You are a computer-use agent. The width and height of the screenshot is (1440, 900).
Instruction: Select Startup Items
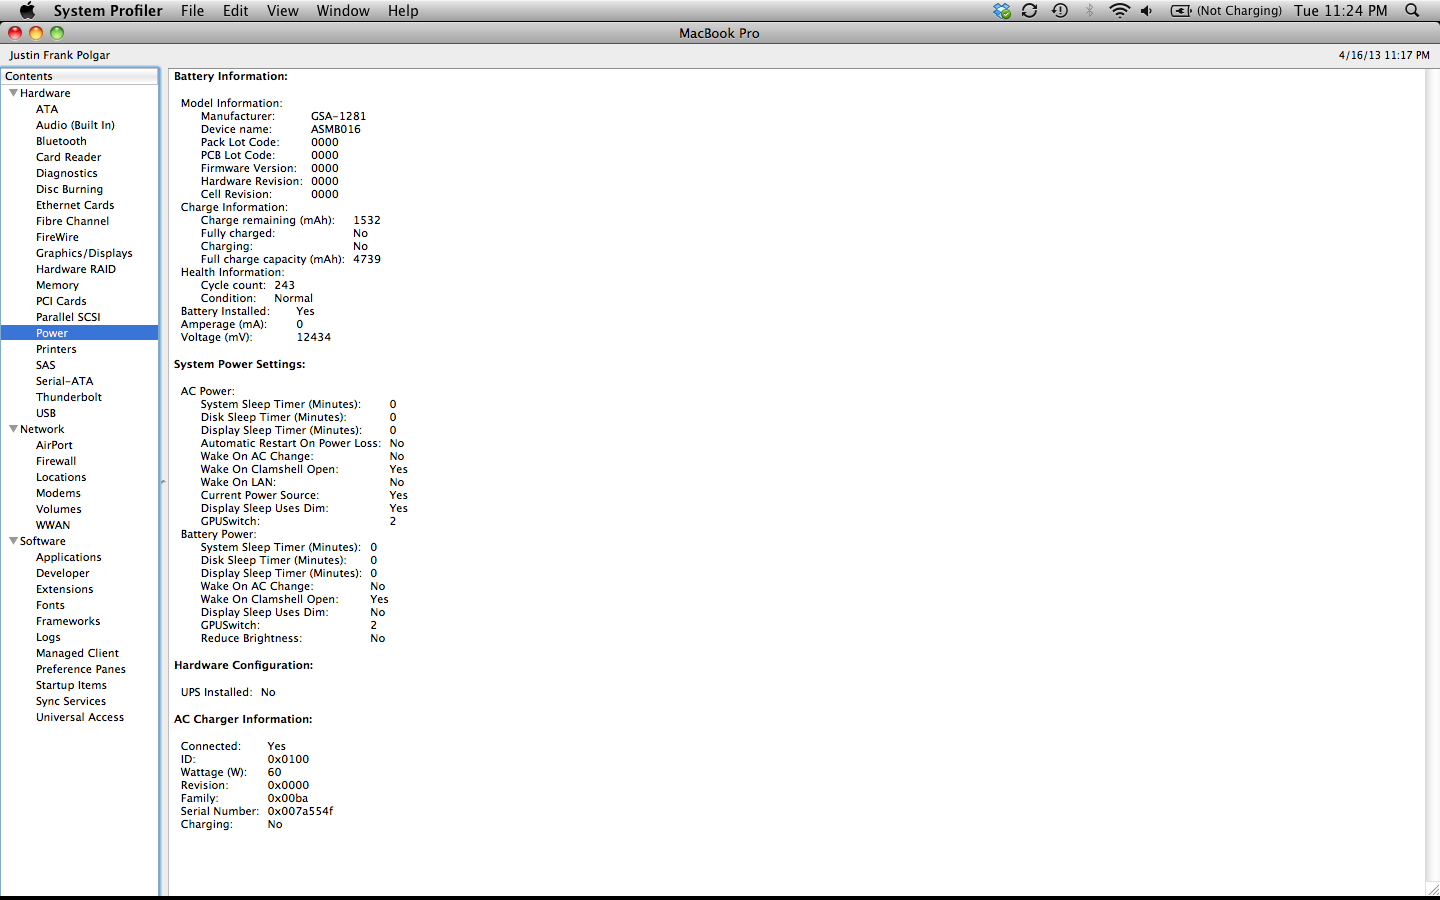coord(71,685)
